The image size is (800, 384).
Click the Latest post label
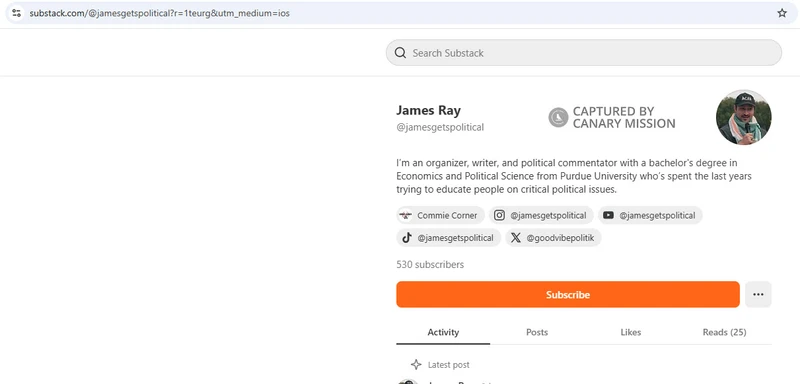point(448,365)
